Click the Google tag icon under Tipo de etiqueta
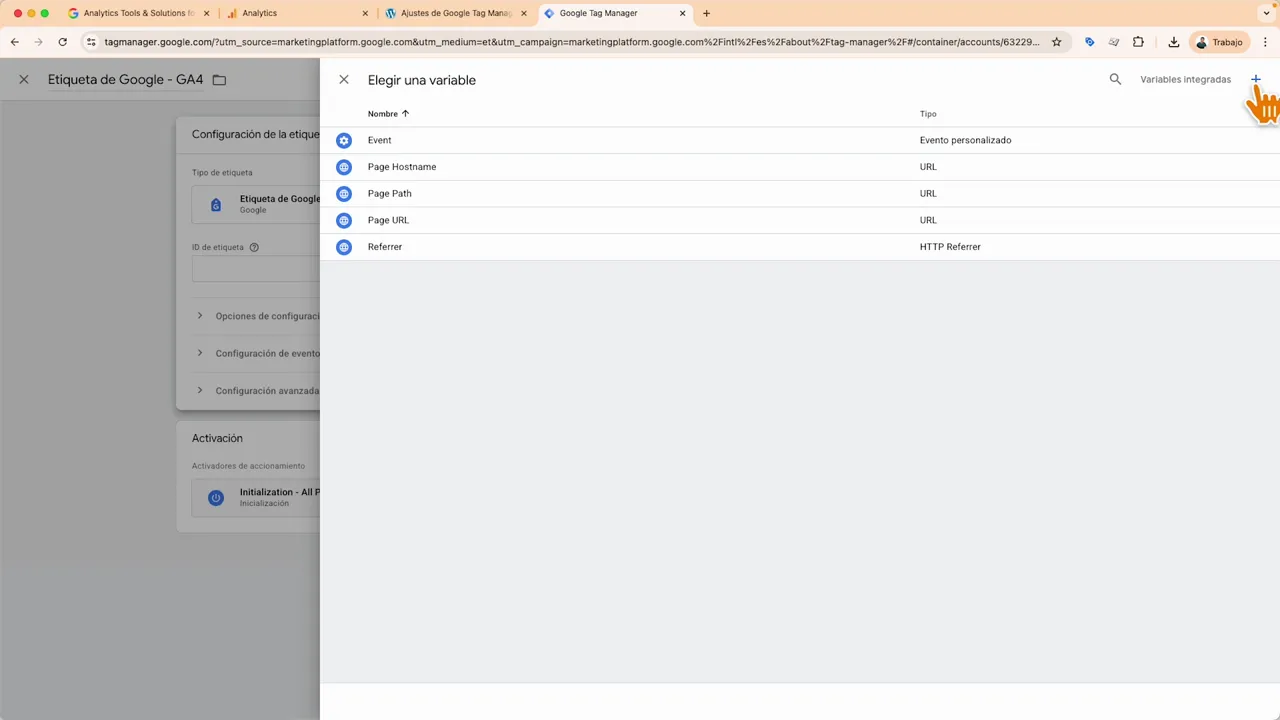Screen dimensions: 1280x720 216,204
